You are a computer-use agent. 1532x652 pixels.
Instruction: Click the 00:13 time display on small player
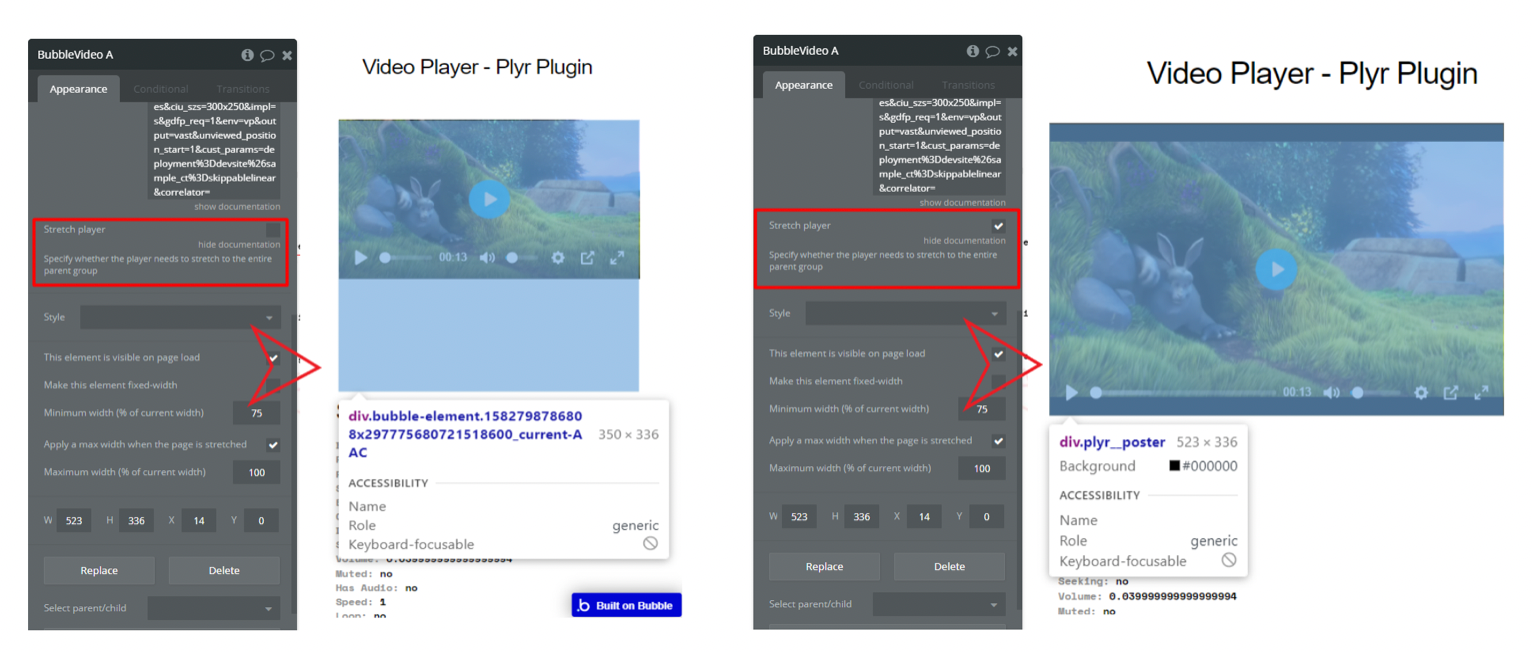(453, 257)
